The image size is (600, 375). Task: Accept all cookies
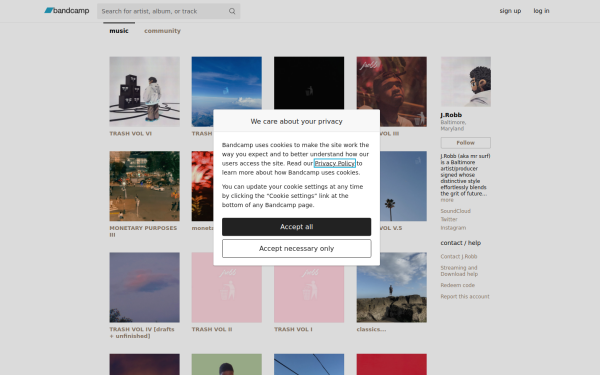(x=296, y=227)
